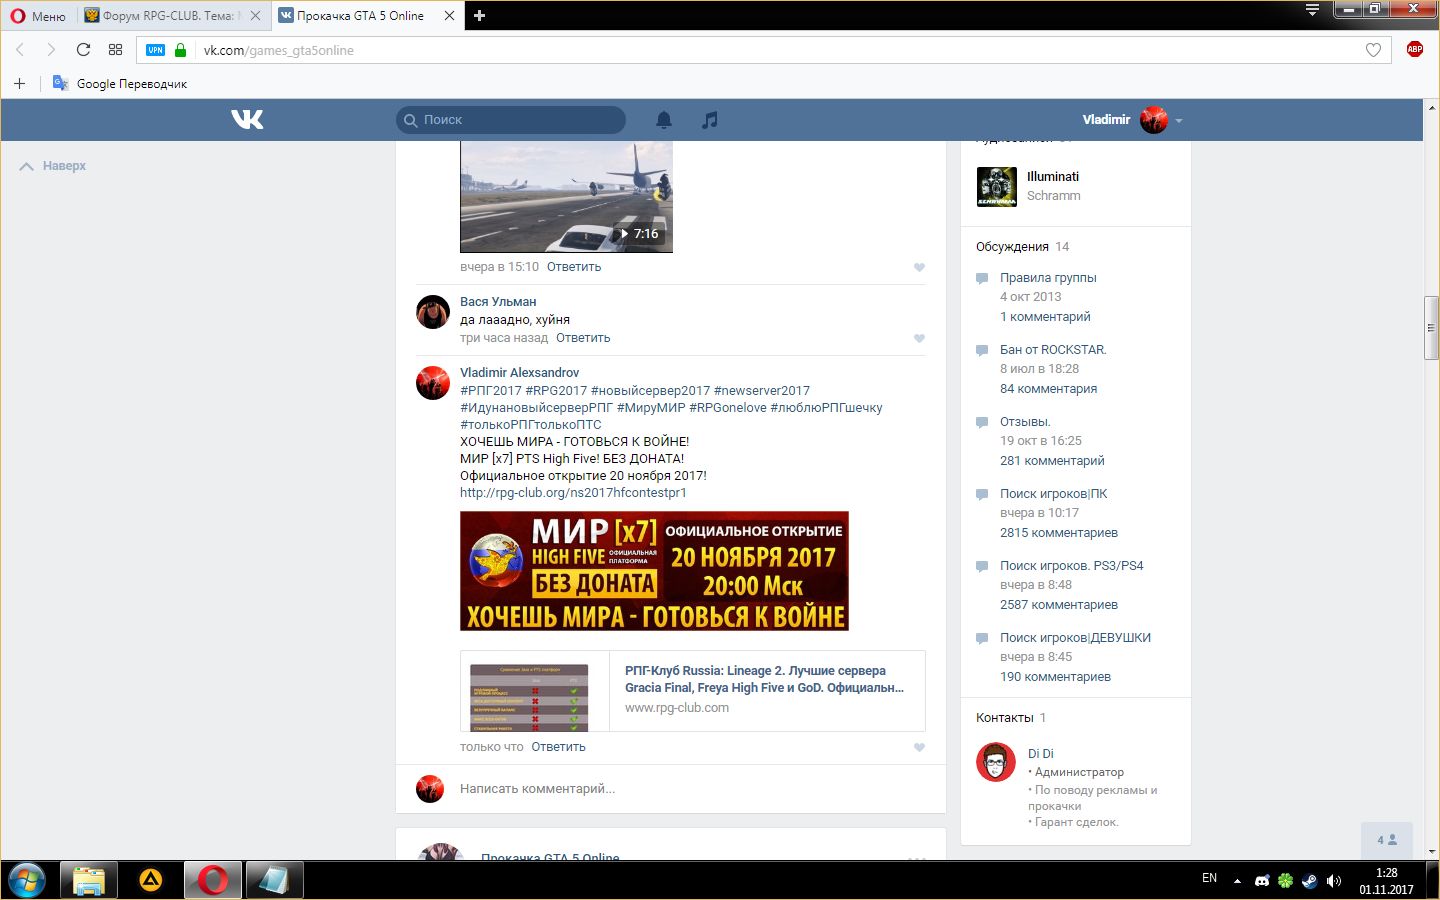Open the Правила группы discussion
The width and height of the screenshot is (1440, 900).
coord(1048,278)
